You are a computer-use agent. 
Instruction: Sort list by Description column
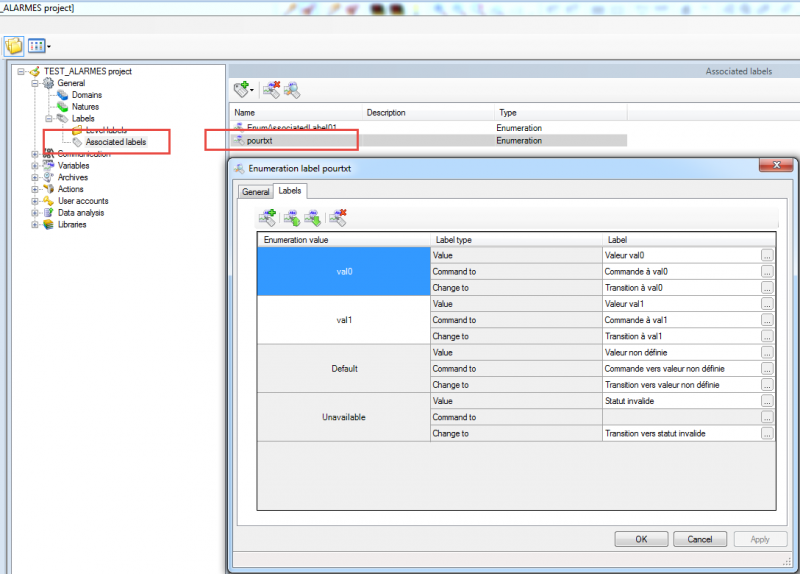coord(428,112)
